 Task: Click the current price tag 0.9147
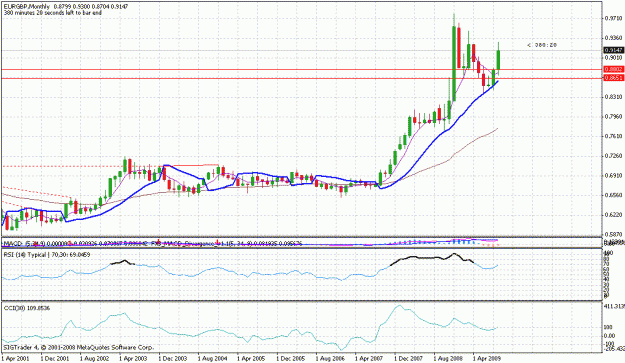click(x=614, y=50)
